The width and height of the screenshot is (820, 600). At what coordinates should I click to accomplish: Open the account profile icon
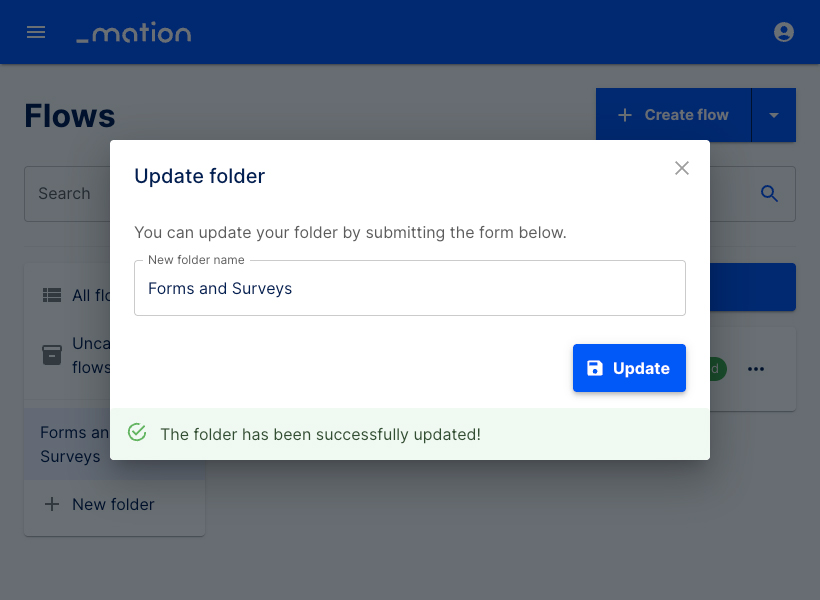coord(784,31)
